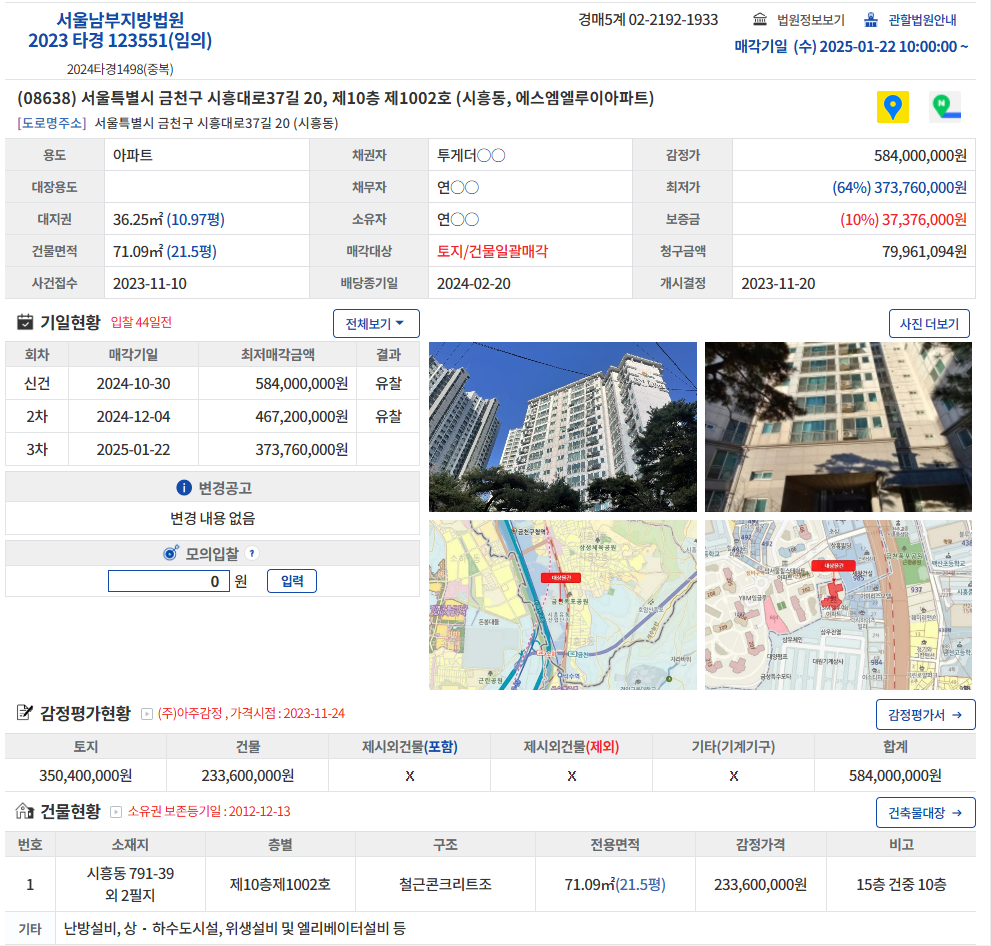Click the courthouse icon beside 법원정보보기
The width and height of the screenshot is (991, 946).
[760, 20]
